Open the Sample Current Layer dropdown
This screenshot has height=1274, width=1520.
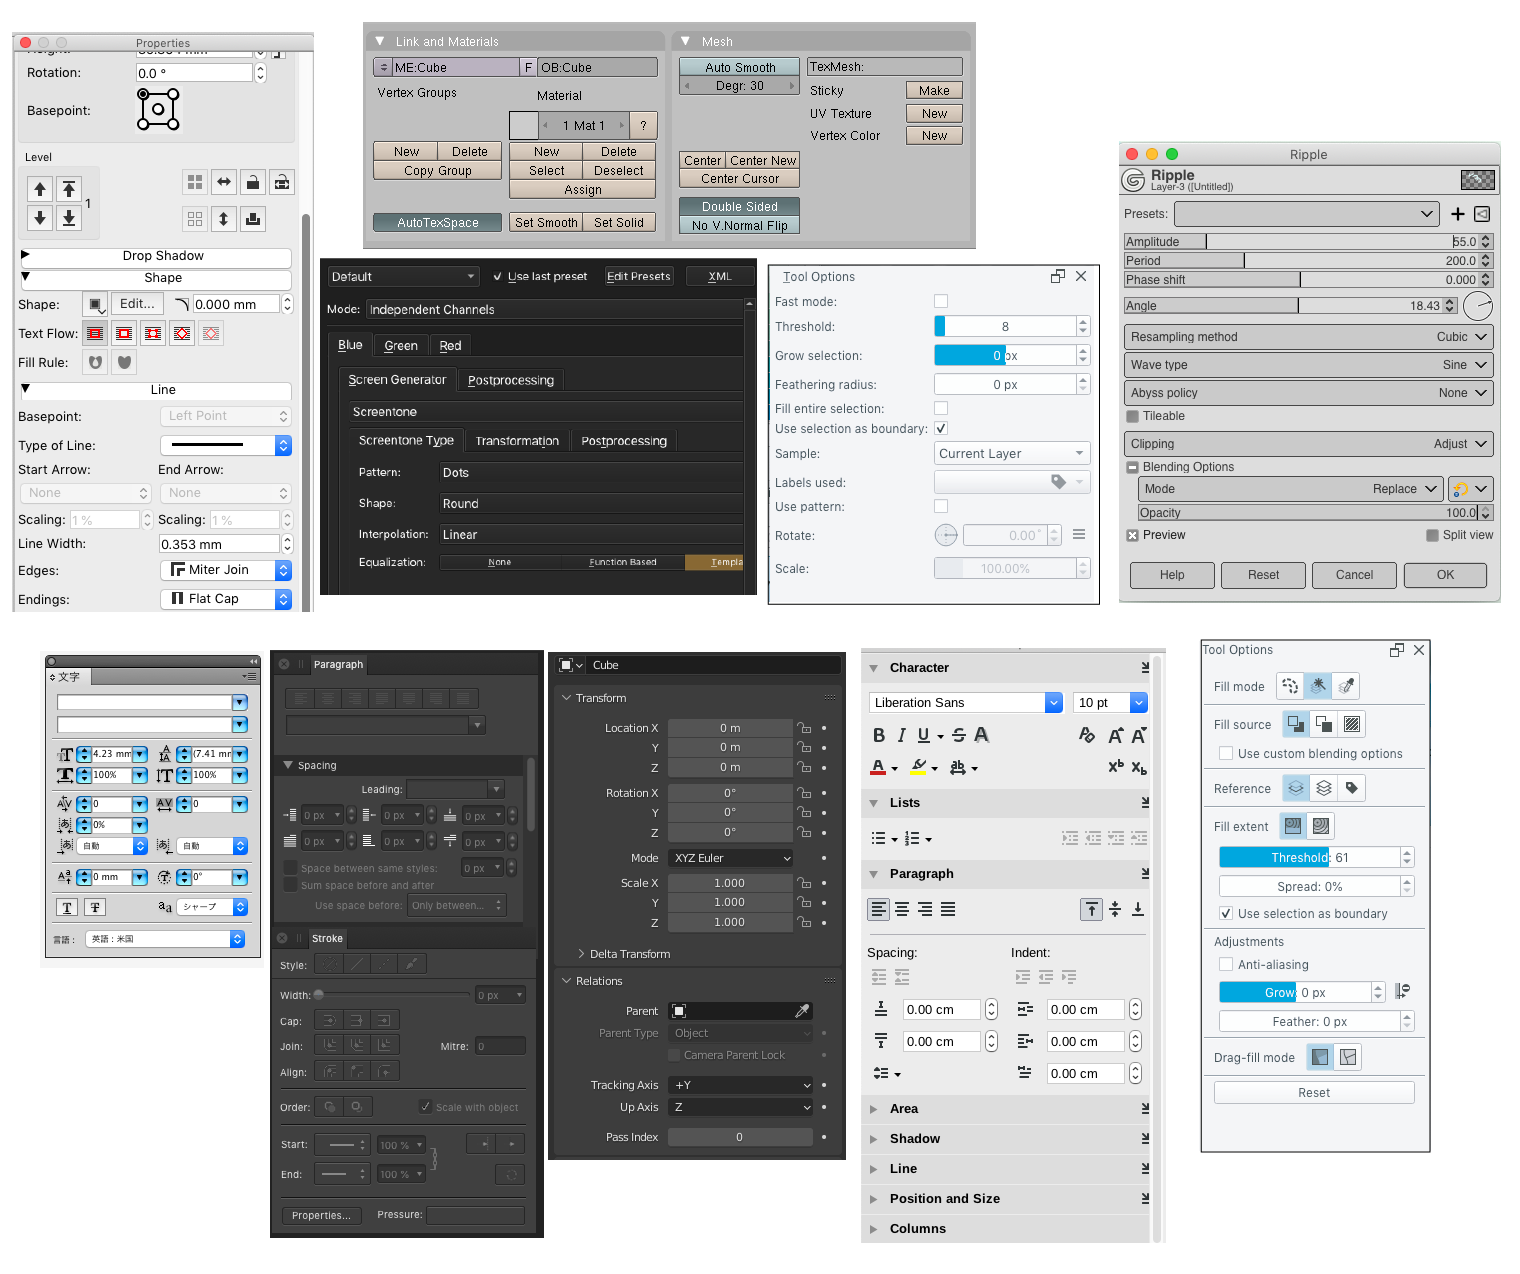[x=1011, y=454]
